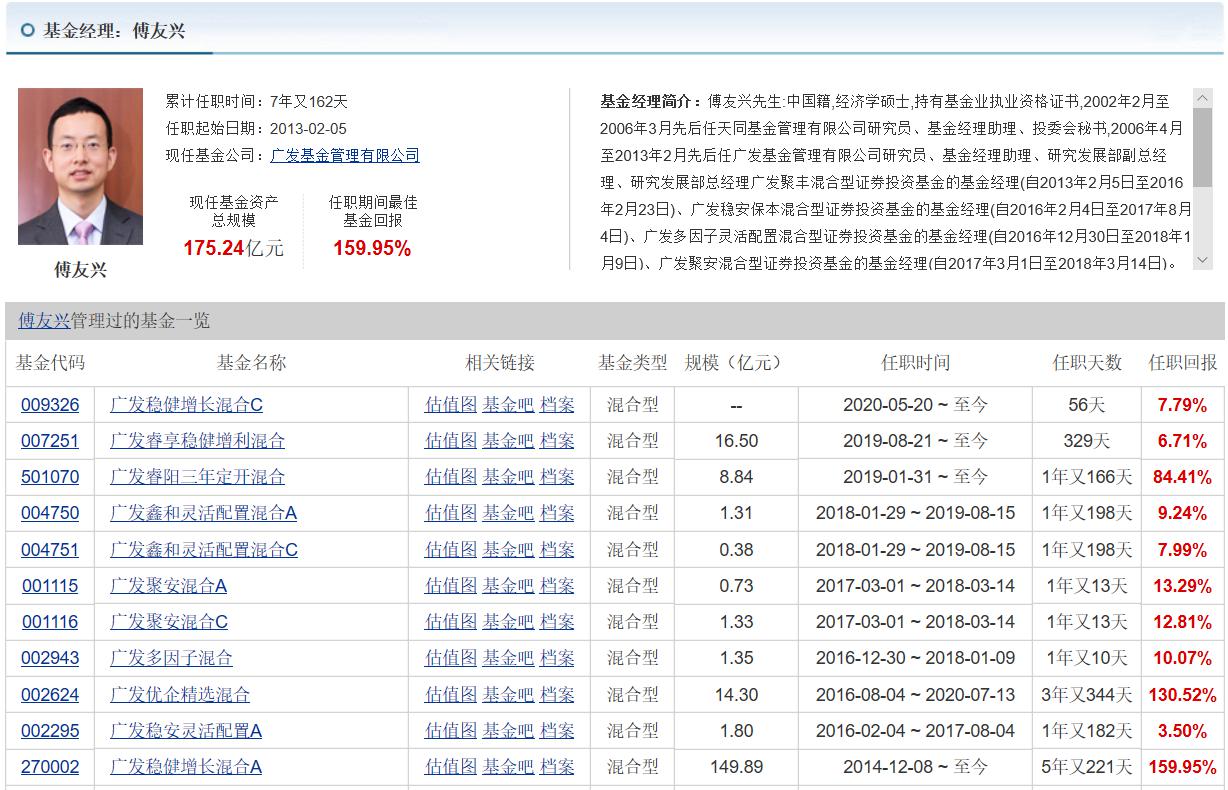Open 基金吧 for fund 002624
1228x790 pixels.
point(508,694)
